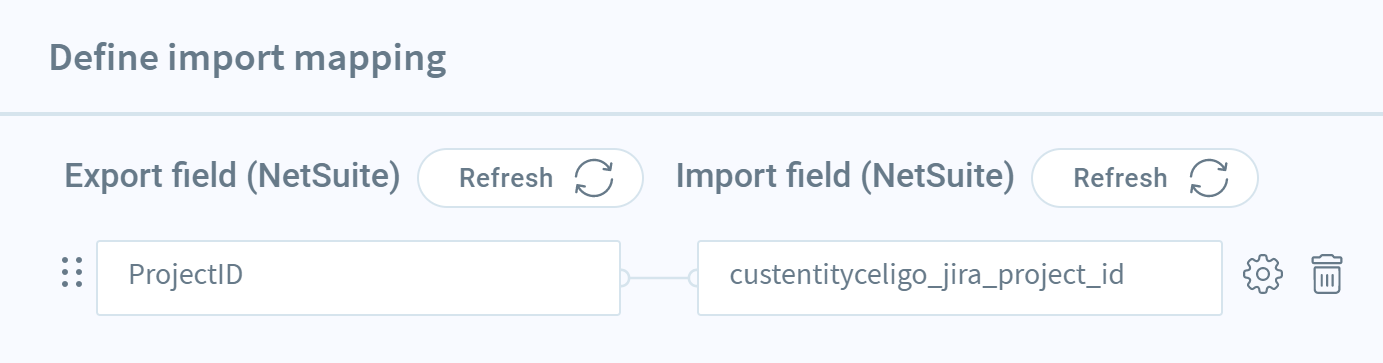Screen dimensions: 1383x363
Task: Click the six-dot drag handle icon
Action: (x=71, y=273)
